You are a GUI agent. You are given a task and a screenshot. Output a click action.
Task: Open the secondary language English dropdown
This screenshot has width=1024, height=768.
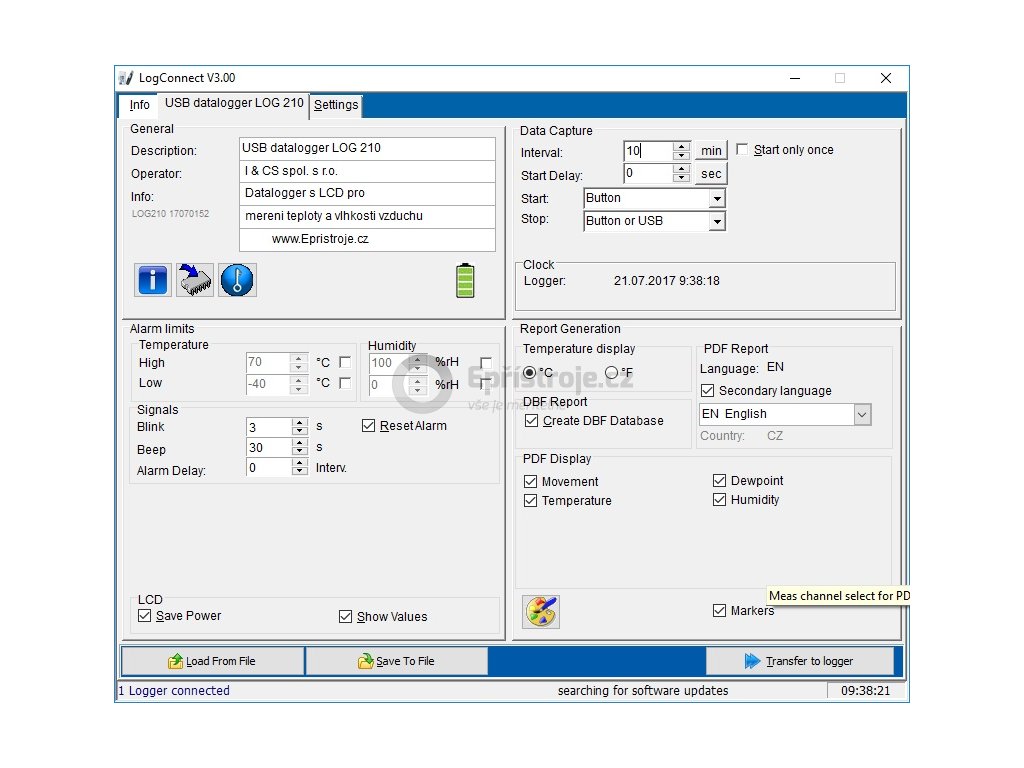(x=862, y=414)
